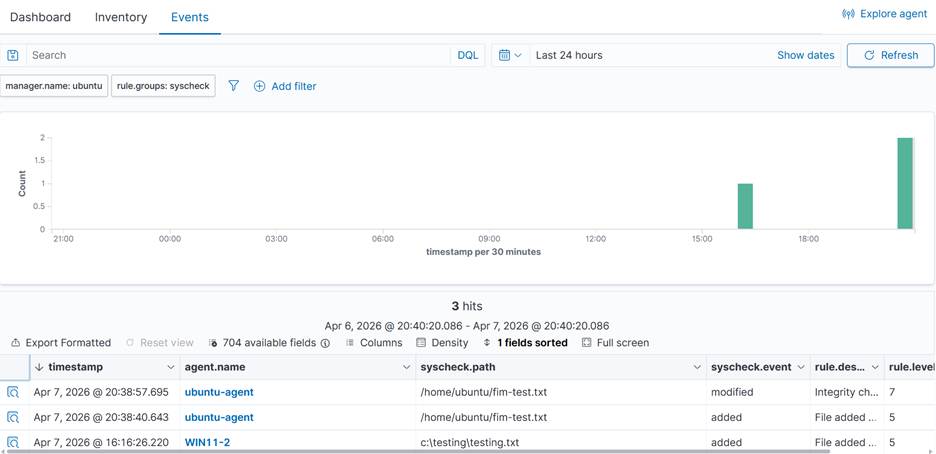
Task: Open the ubuntu-agent link in first row
Action: coord(219,393)
